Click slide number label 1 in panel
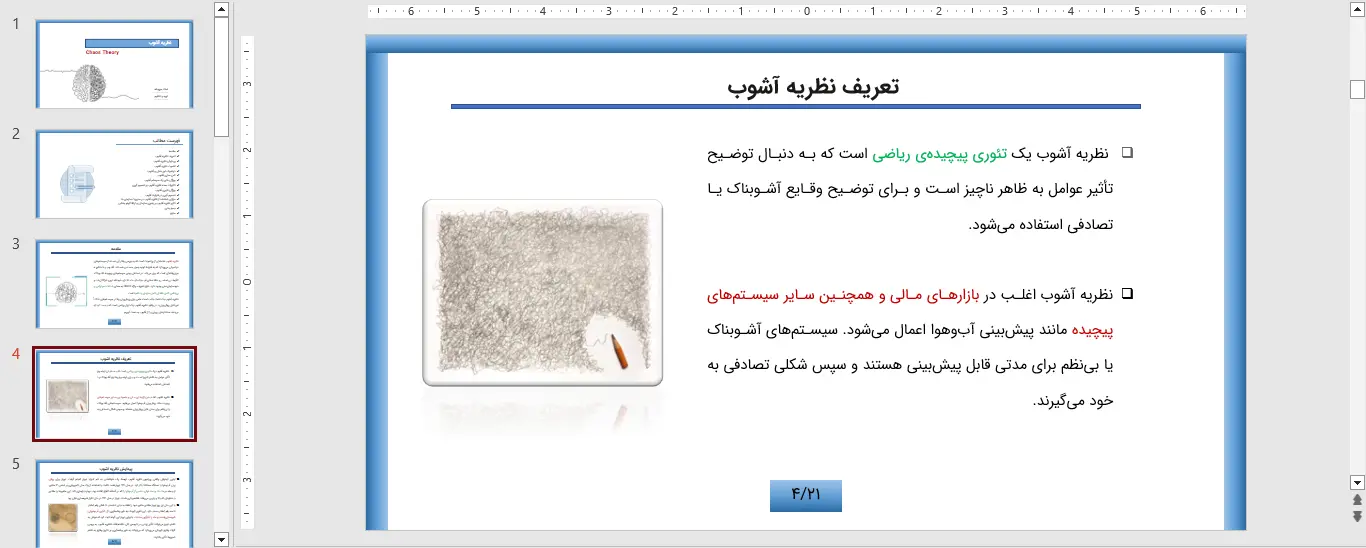 click(x=16, y=24)
